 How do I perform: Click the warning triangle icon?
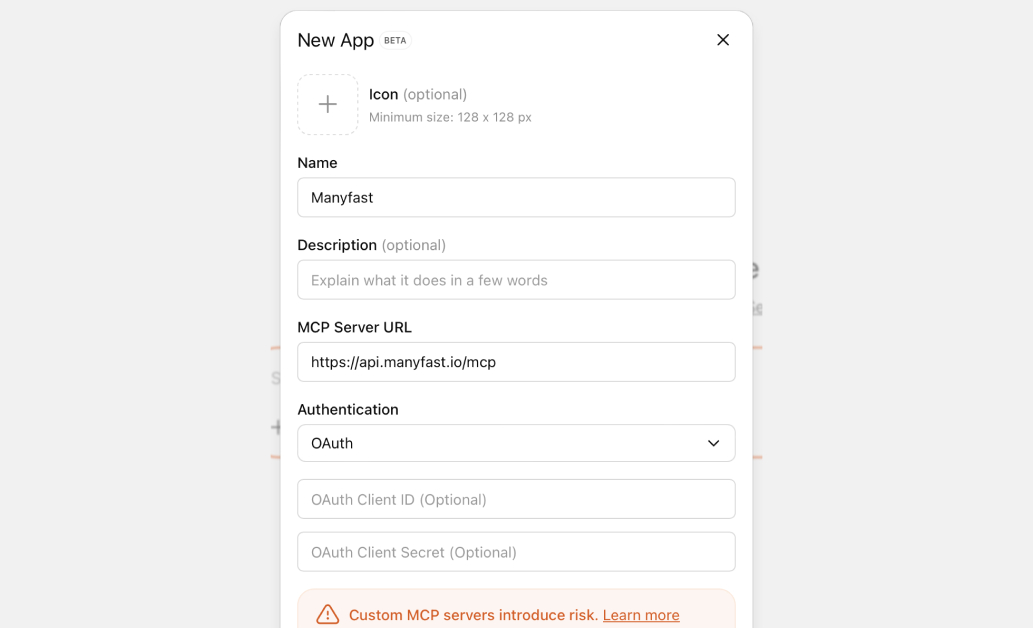[x=327, y=615]
